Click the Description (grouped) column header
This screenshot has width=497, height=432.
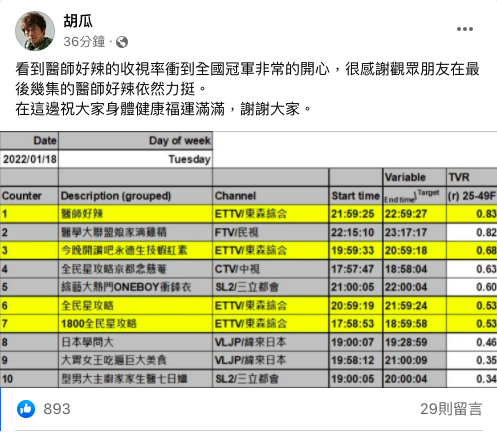pyautogui.click(x=135, y=196)
